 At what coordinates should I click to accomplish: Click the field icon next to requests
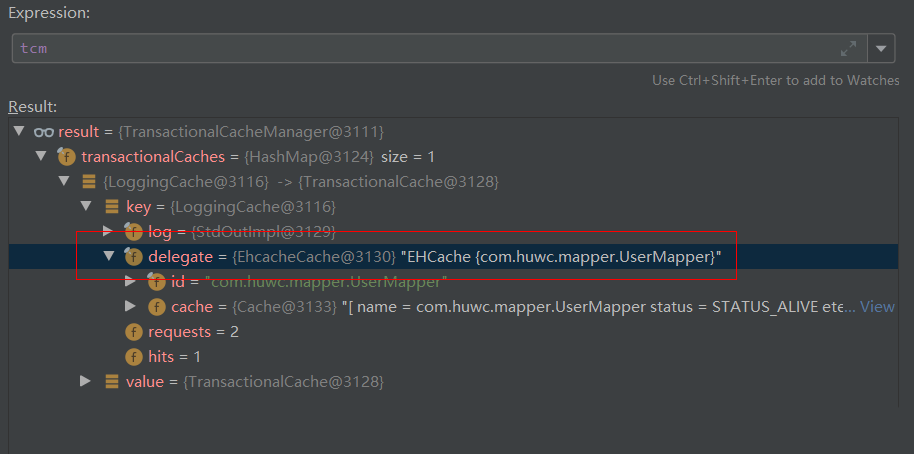pyautogui.click(x=133, y=332)
